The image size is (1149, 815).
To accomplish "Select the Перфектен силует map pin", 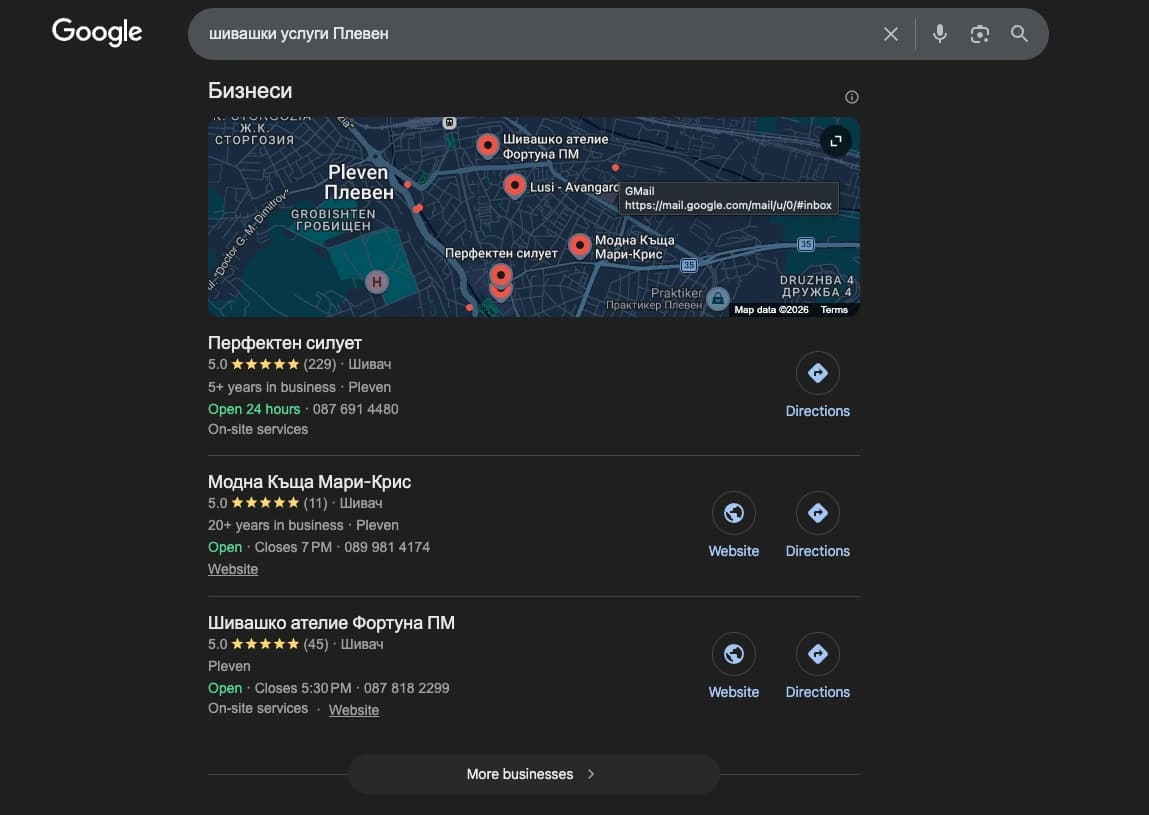I will pyautogui.click(x=500, y=272).
